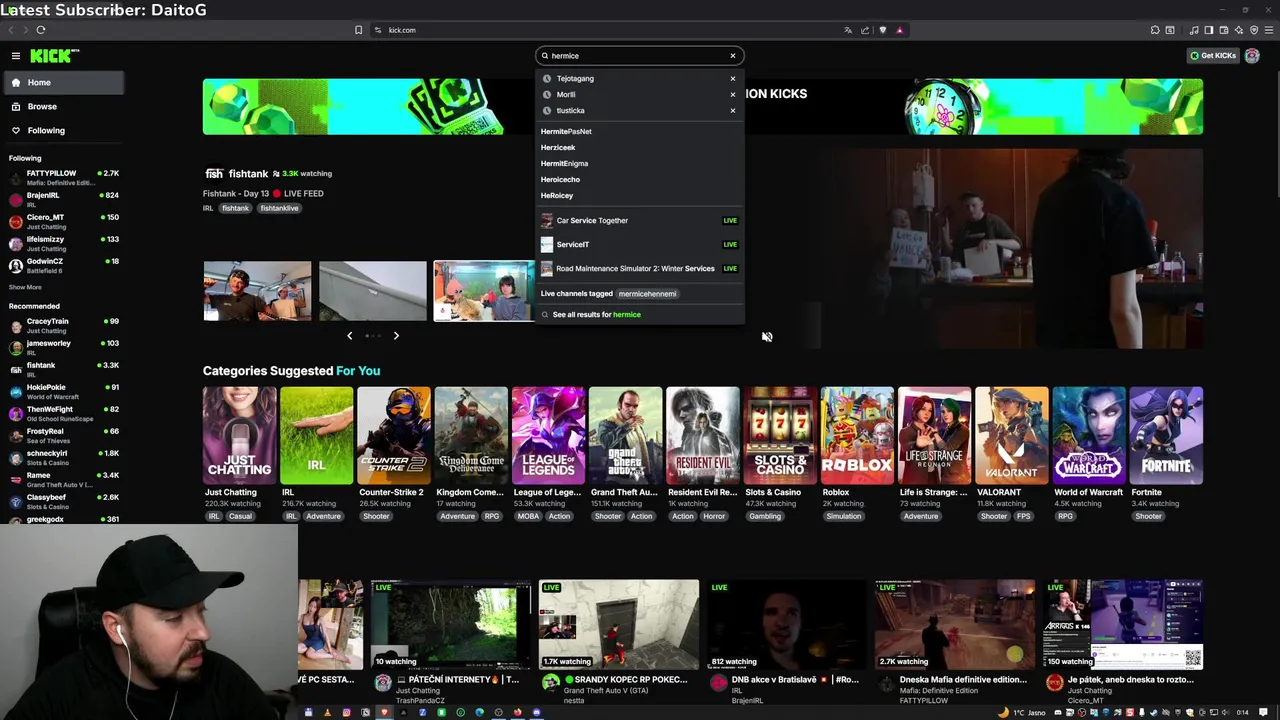
Task: Open Browse in sidebar
Action: 63,106
